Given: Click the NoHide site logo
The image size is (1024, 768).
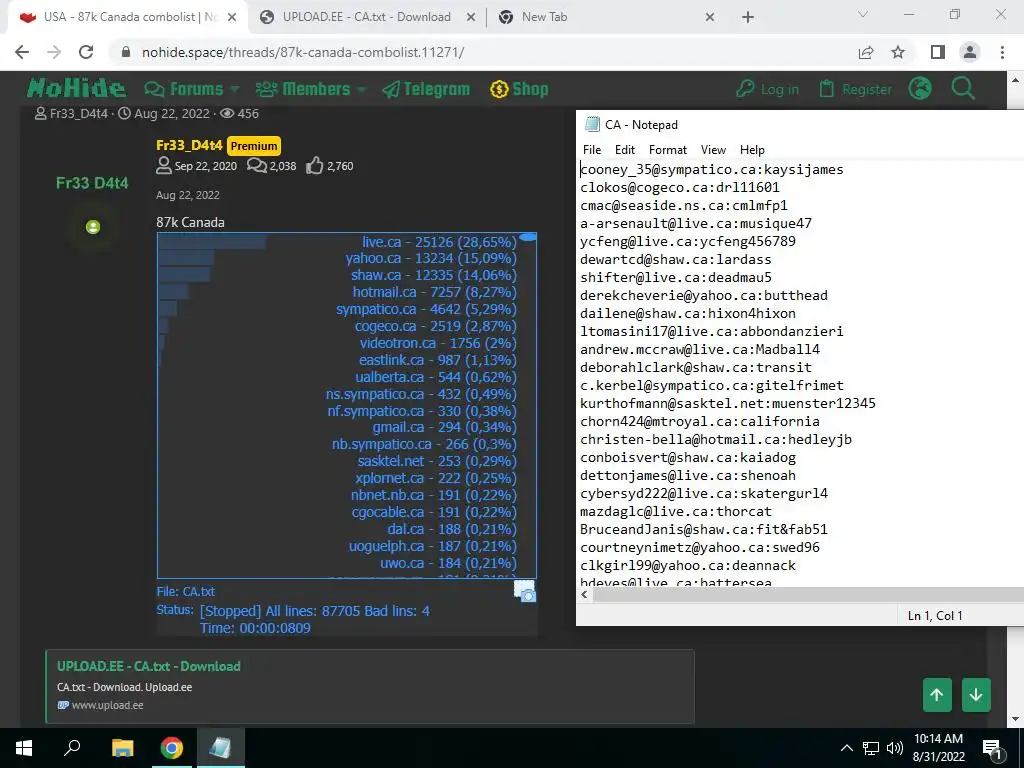Looking at the screenshot, I should 76,88.
